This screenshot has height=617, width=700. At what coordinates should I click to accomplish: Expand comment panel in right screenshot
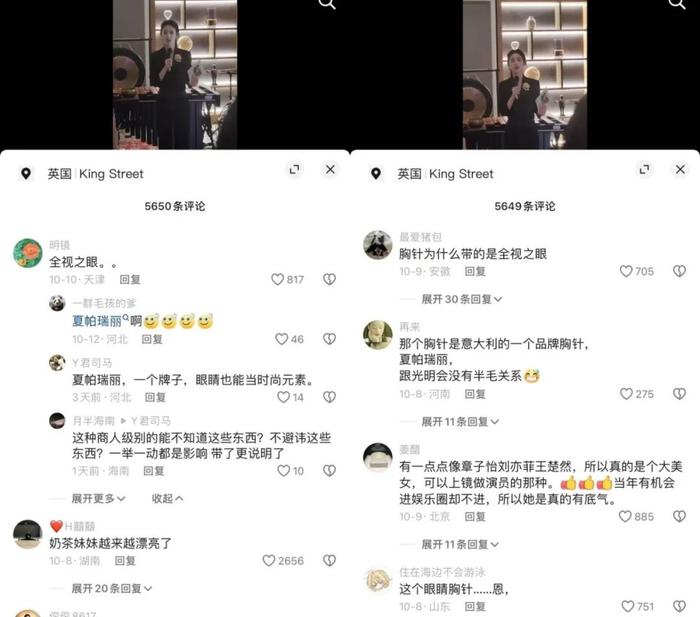[644, 169]
